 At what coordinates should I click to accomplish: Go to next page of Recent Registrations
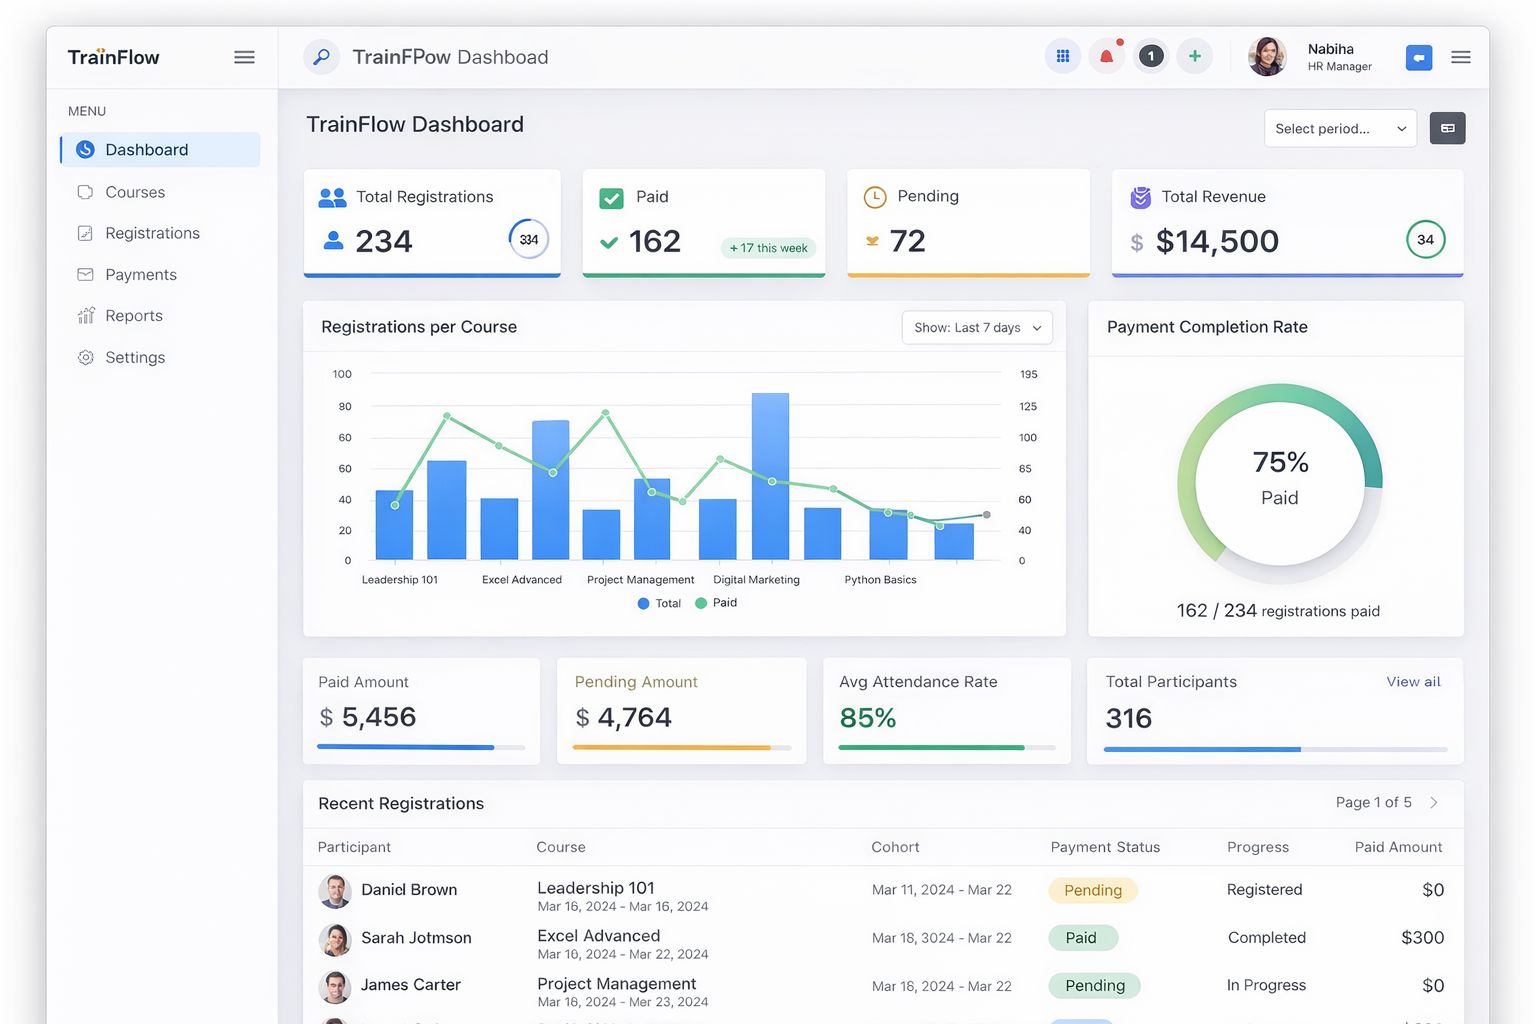(x=1434, y=803)
